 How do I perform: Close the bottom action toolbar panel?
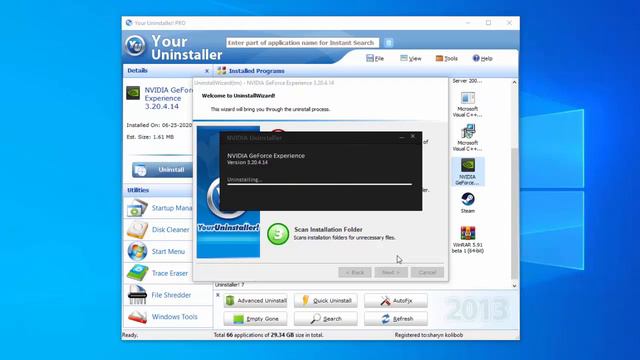coord(218,295)
